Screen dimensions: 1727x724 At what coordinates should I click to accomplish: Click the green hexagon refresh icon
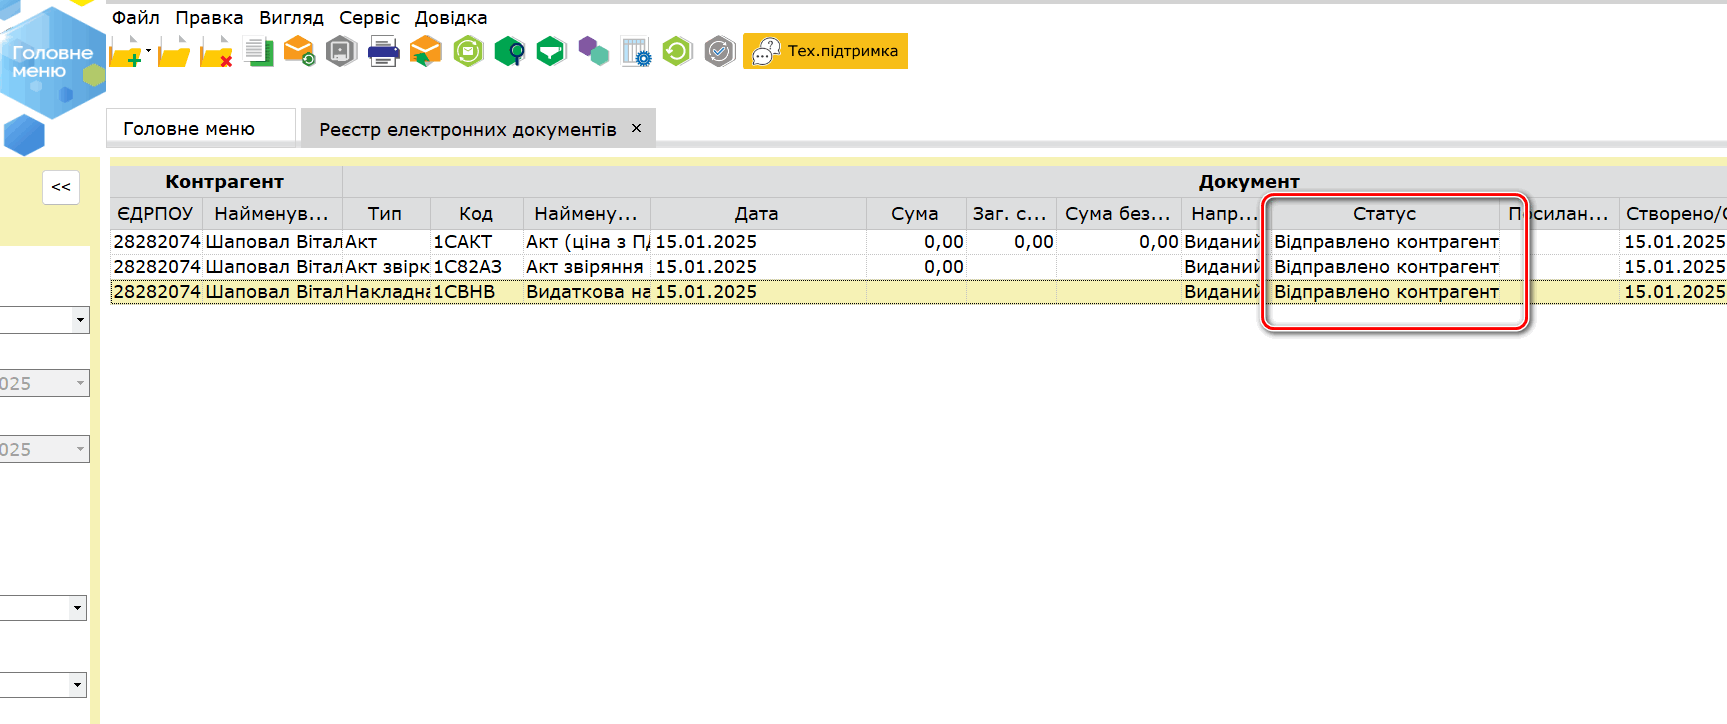(x=677, y=52)
